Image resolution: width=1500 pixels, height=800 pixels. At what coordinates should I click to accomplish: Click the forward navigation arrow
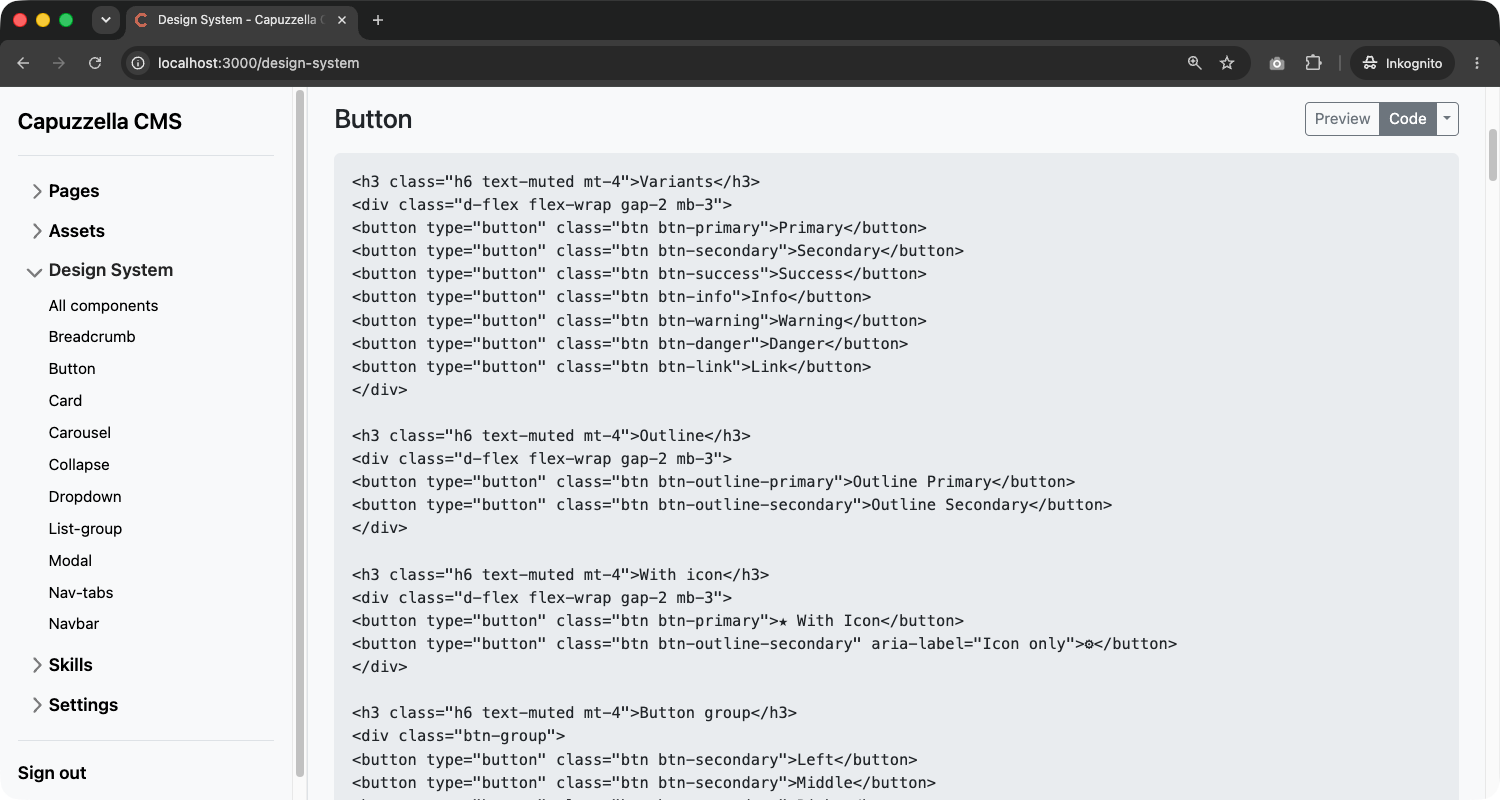point(59,63)
